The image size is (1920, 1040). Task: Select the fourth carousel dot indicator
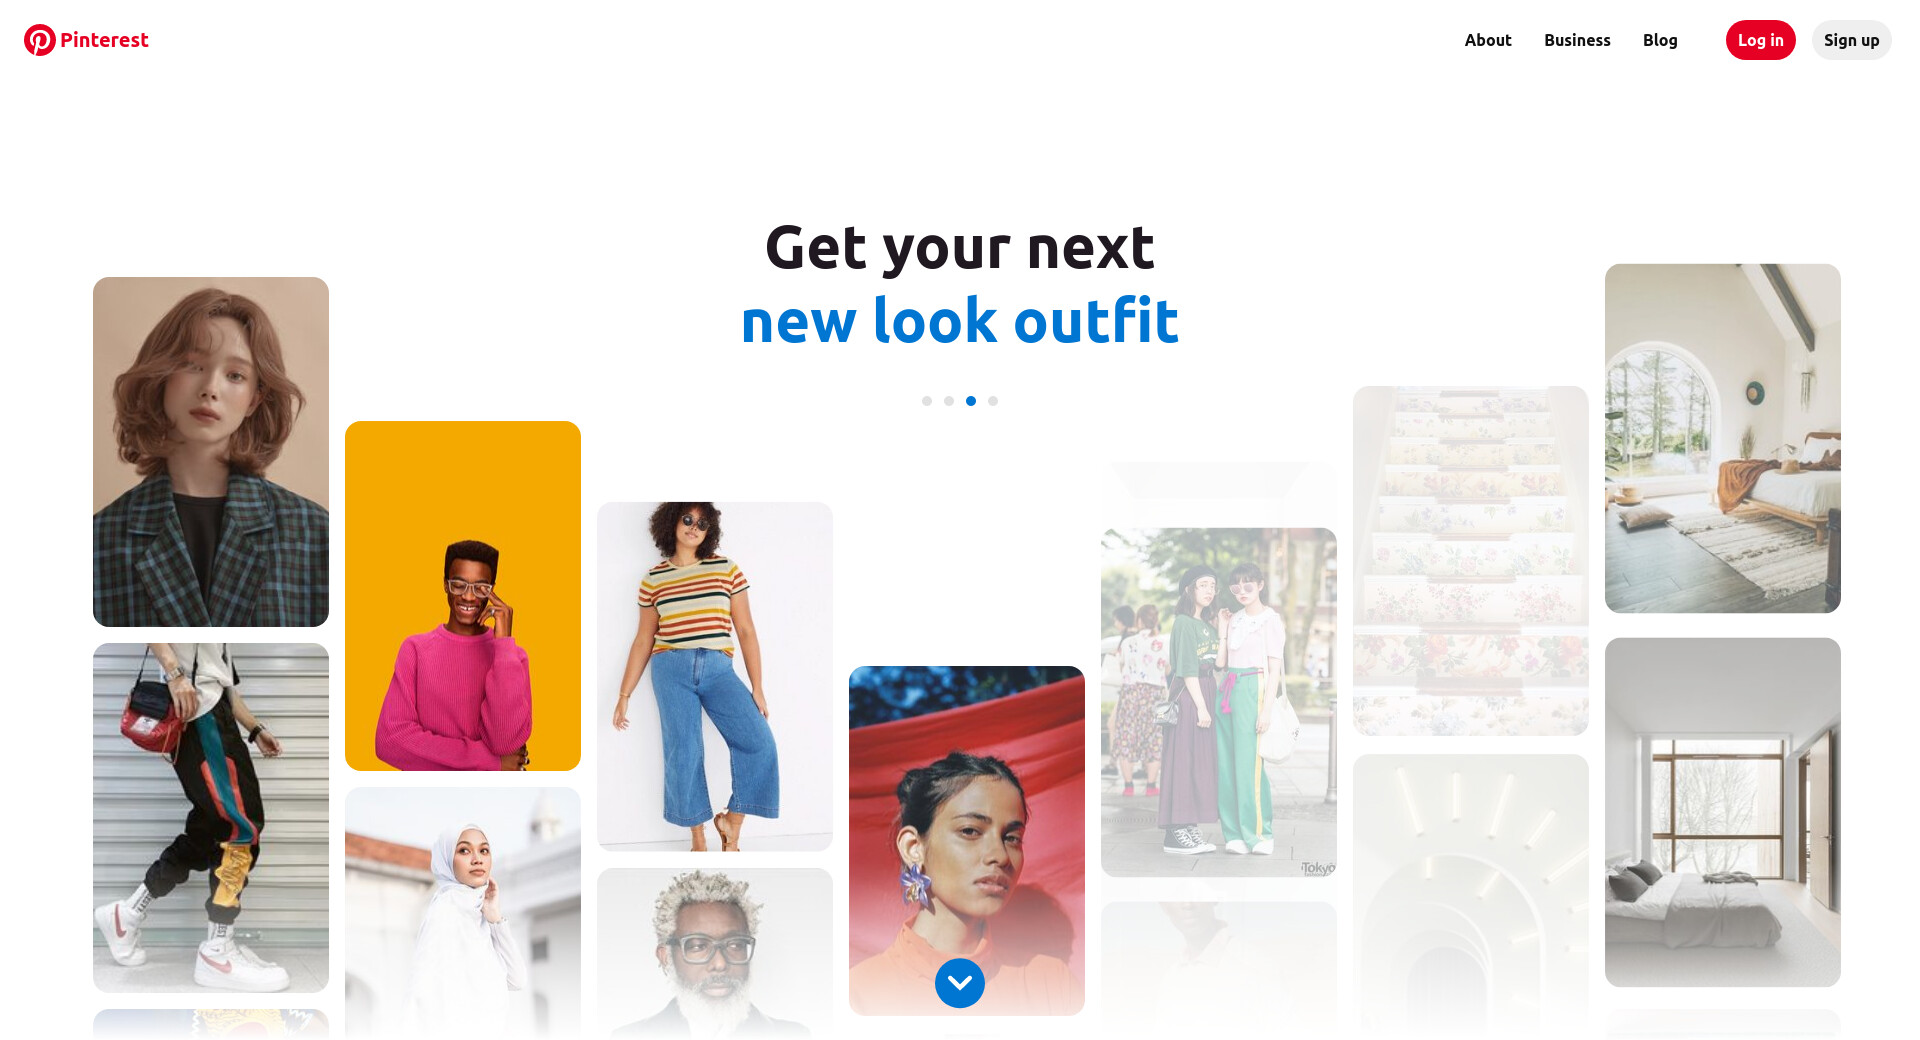coord(993,401)
